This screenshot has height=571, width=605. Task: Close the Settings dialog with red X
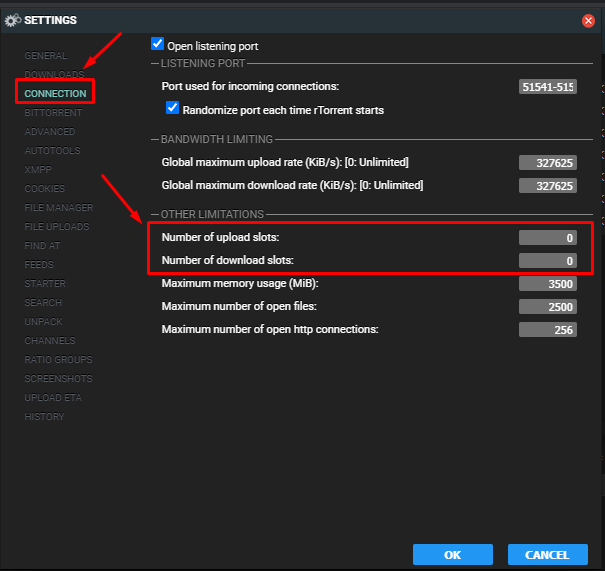(x=588, y=20)
